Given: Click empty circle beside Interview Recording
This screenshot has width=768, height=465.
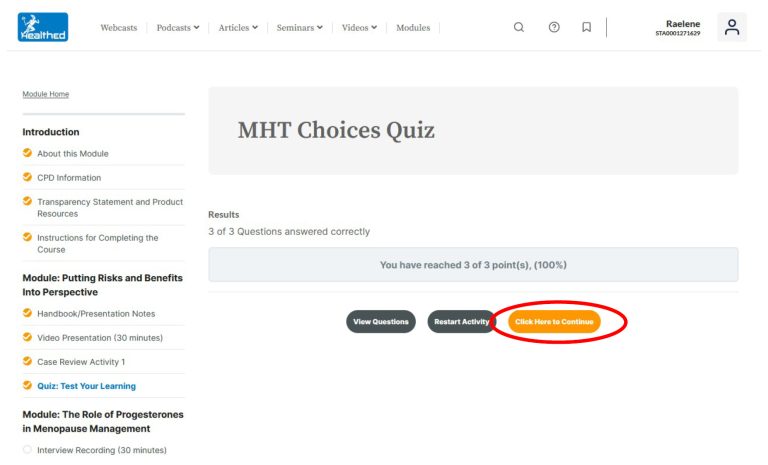Looking at the screenshot, I should point(27,449).
